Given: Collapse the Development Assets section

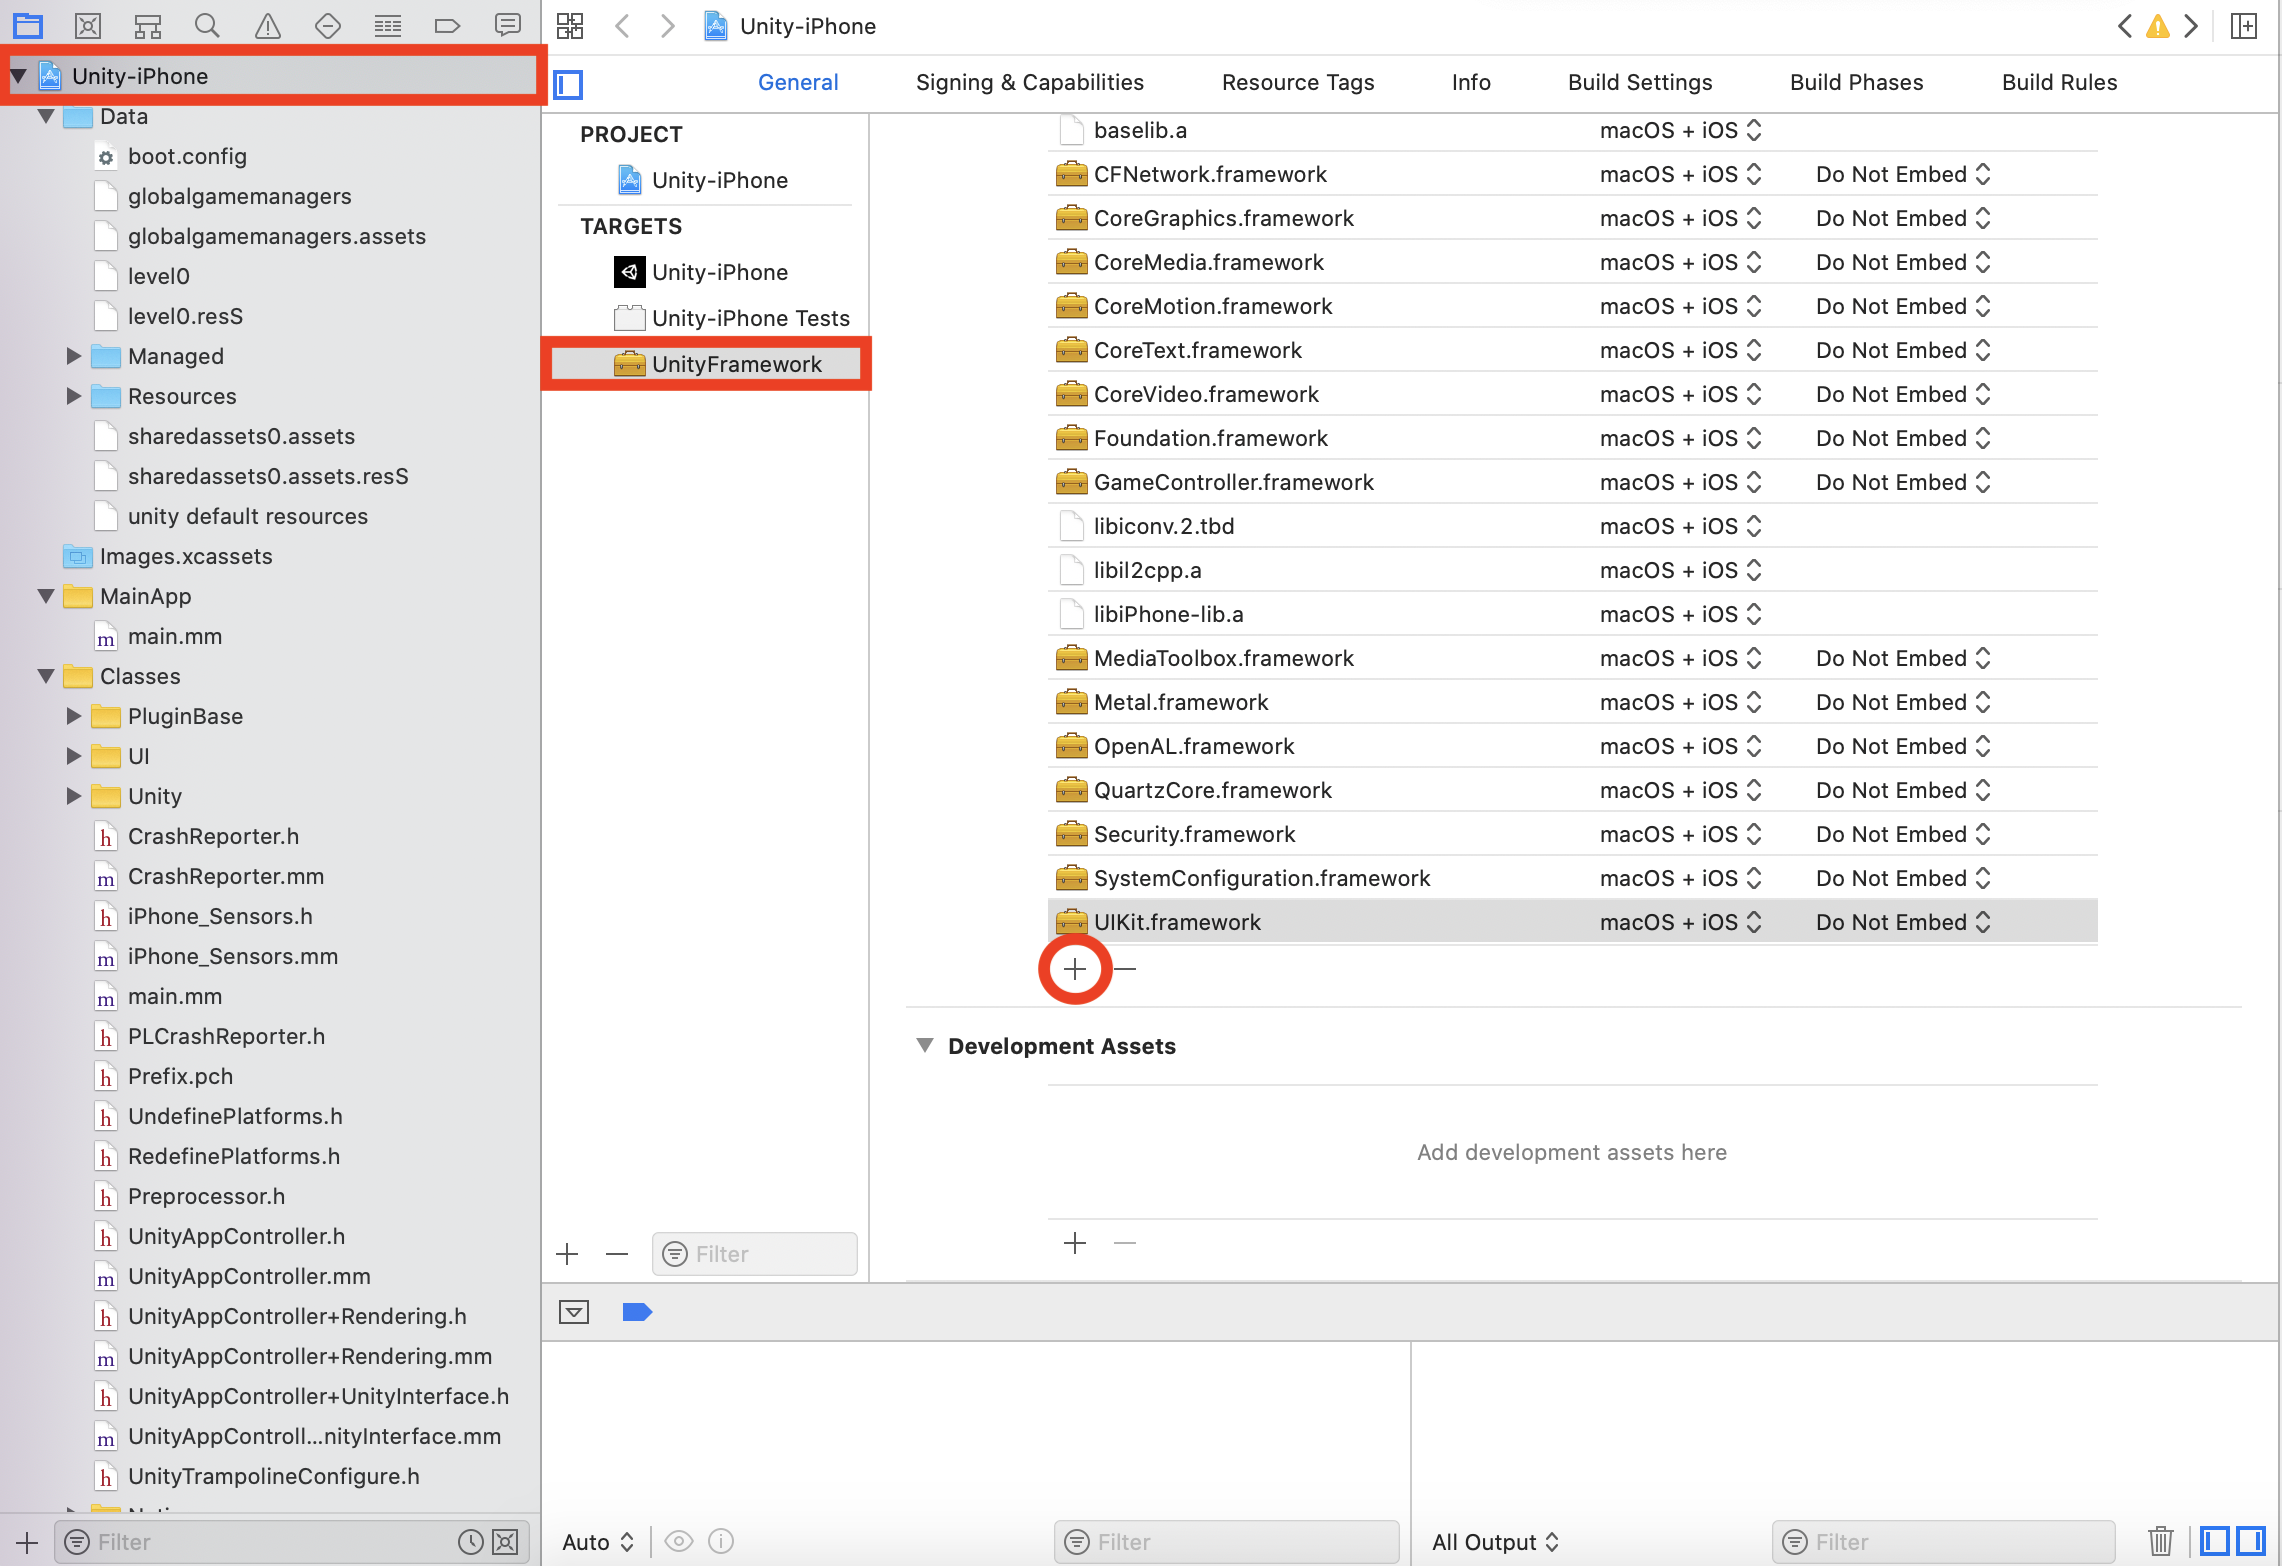Looking at the screenshot, I should [925, 1045].
